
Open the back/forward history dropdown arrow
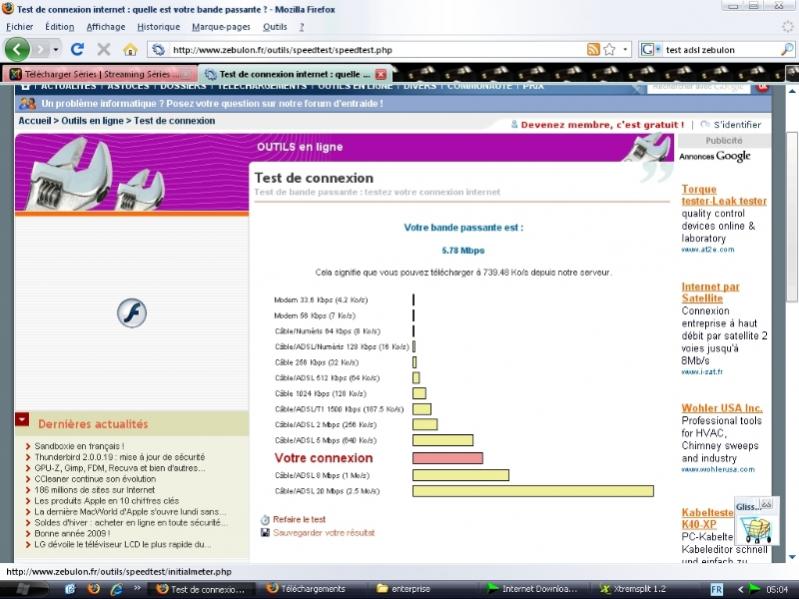(x=56, y=49)
